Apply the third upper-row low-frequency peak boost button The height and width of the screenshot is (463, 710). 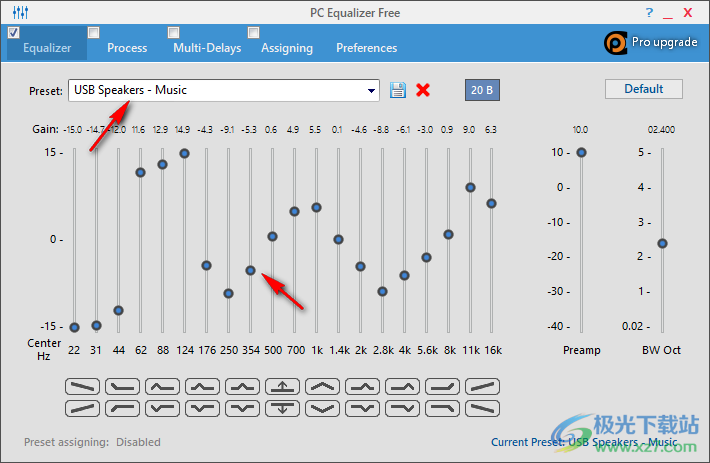(x=163, y=387)
